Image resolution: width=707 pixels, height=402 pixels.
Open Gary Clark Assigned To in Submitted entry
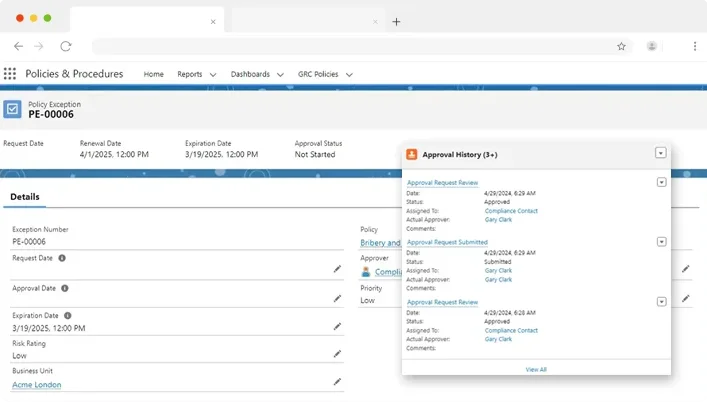click(498, 270)
